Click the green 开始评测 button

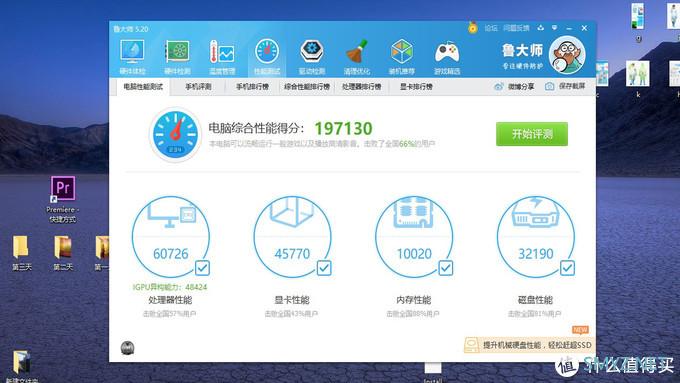pos(532,134)
